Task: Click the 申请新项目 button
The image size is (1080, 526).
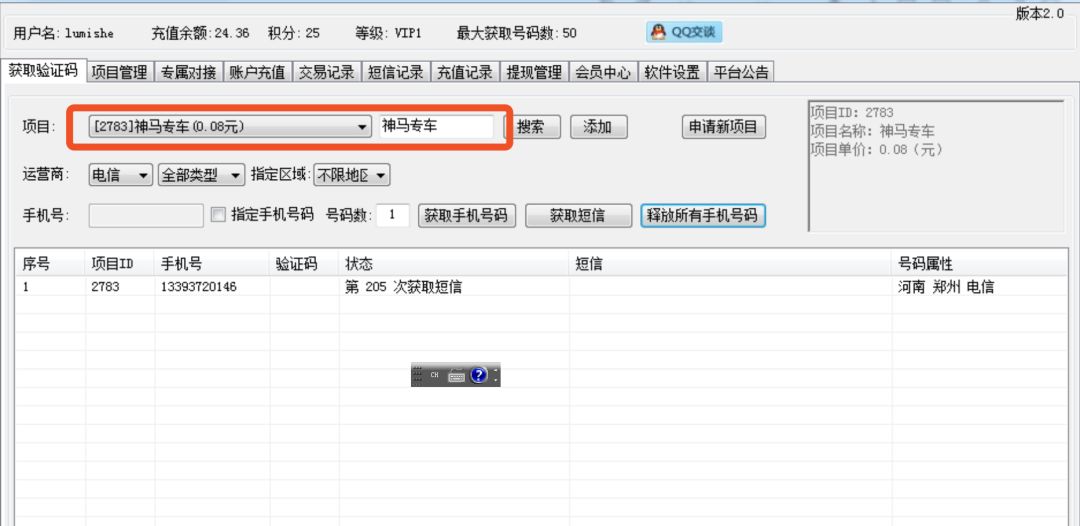Action: pyautogui.click(x=724, y=127)
